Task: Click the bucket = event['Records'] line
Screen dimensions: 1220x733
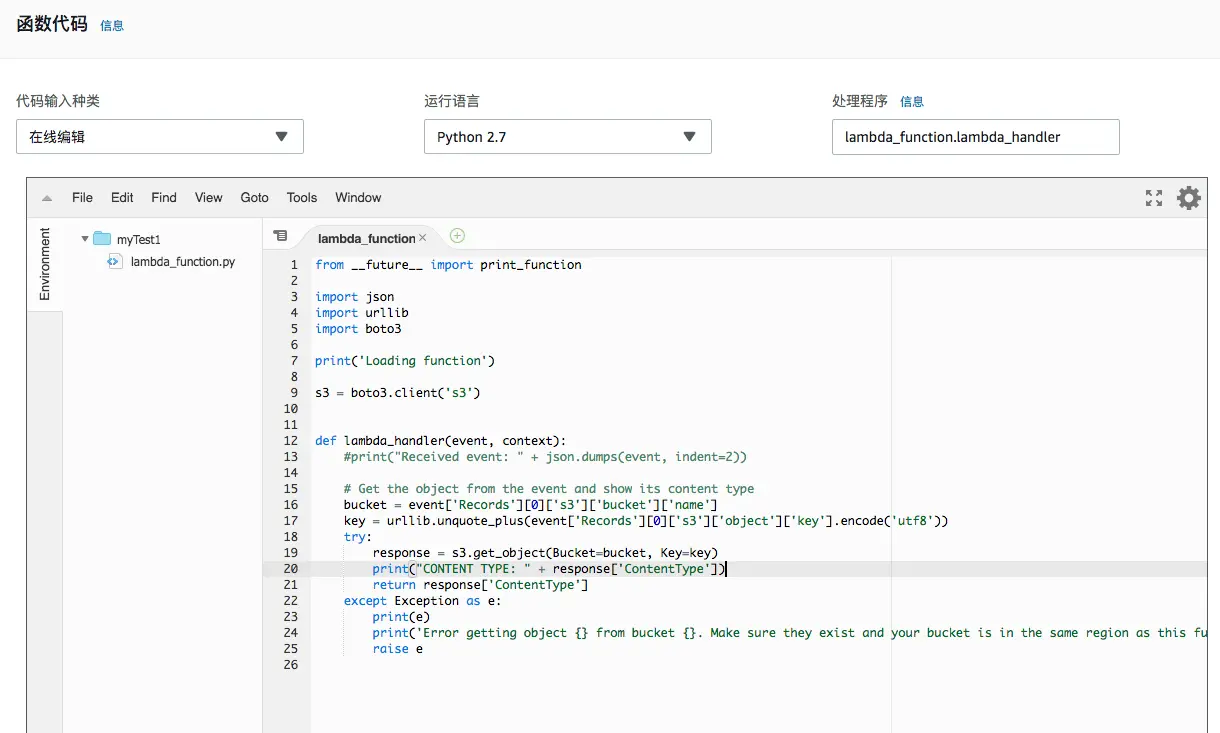Action: tap(530, 505)
